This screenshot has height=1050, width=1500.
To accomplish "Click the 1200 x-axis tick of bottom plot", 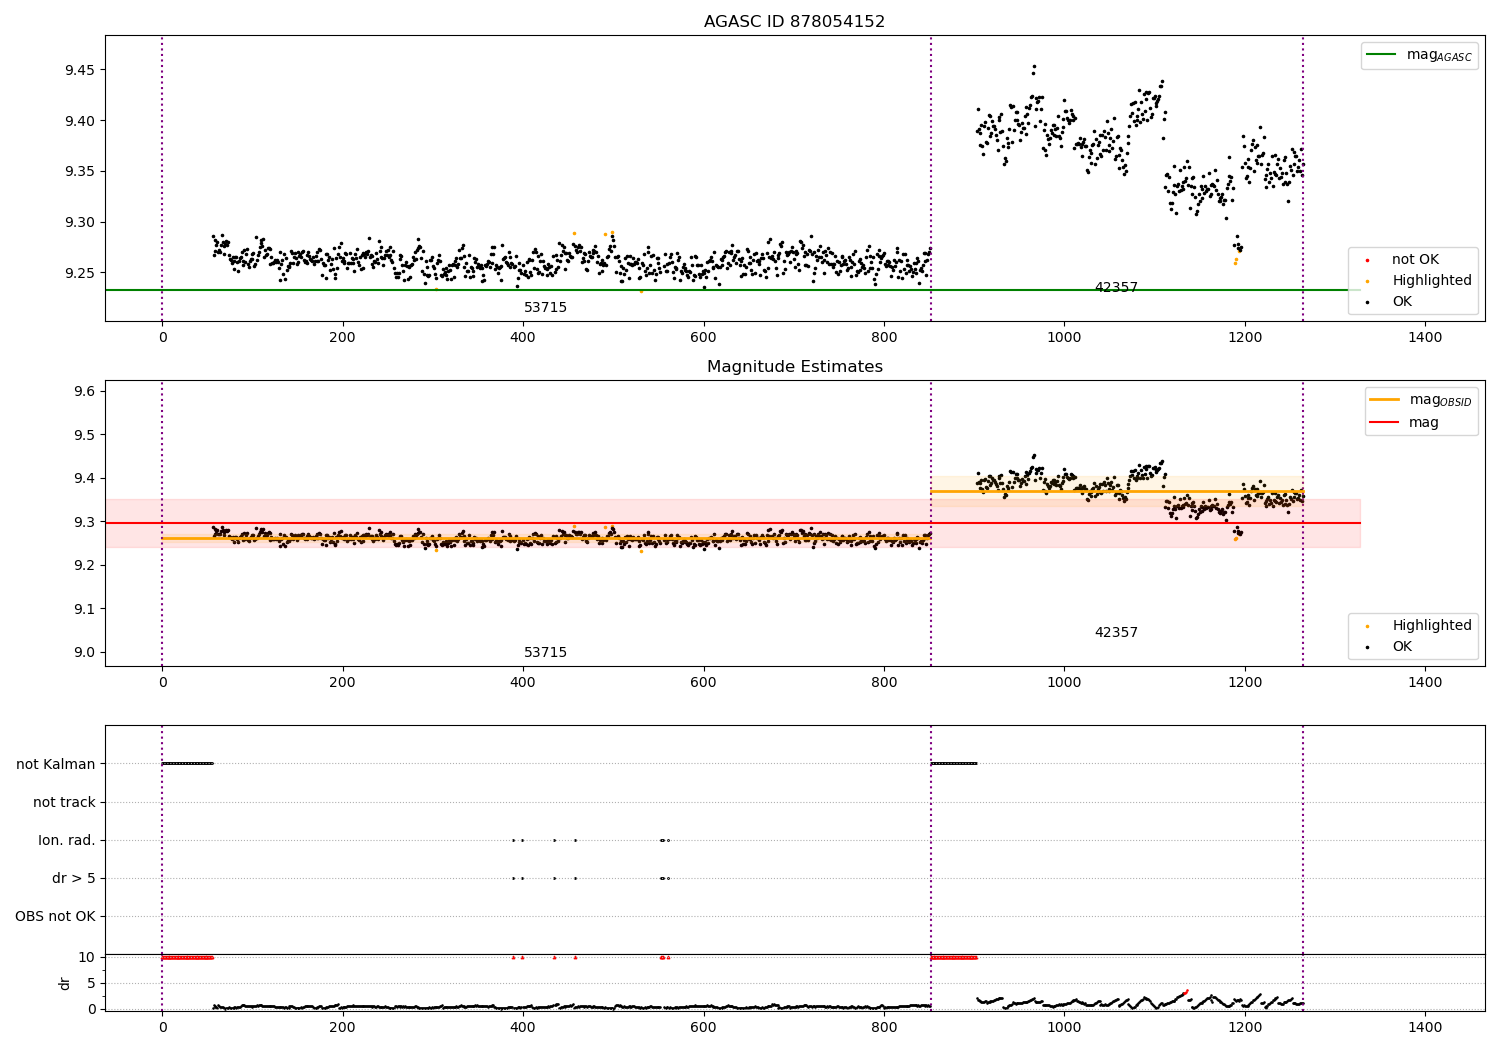I will point(1245,1027).
